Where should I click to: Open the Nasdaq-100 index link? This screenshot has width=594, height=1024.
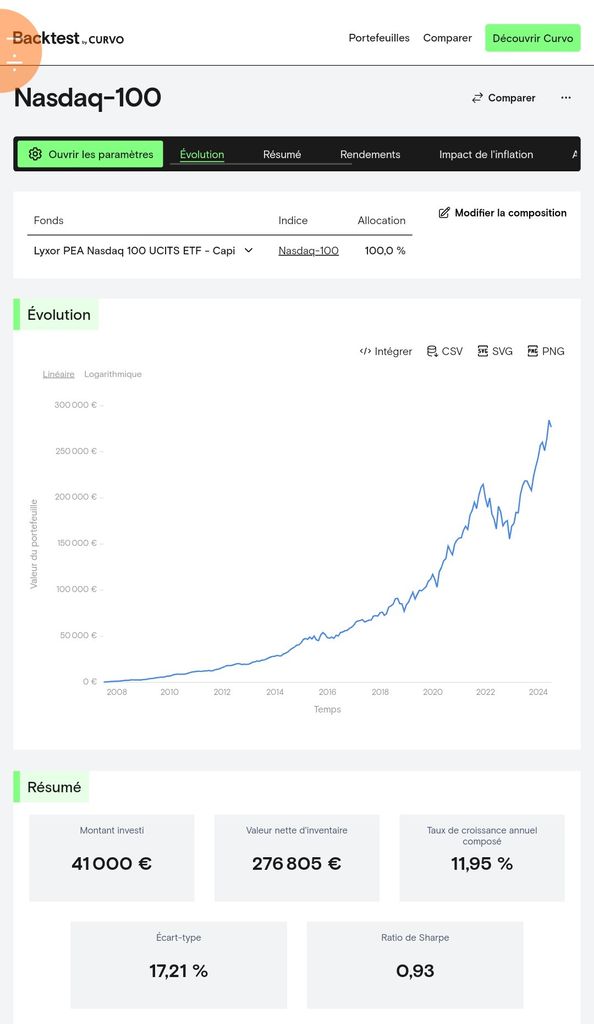308,250
